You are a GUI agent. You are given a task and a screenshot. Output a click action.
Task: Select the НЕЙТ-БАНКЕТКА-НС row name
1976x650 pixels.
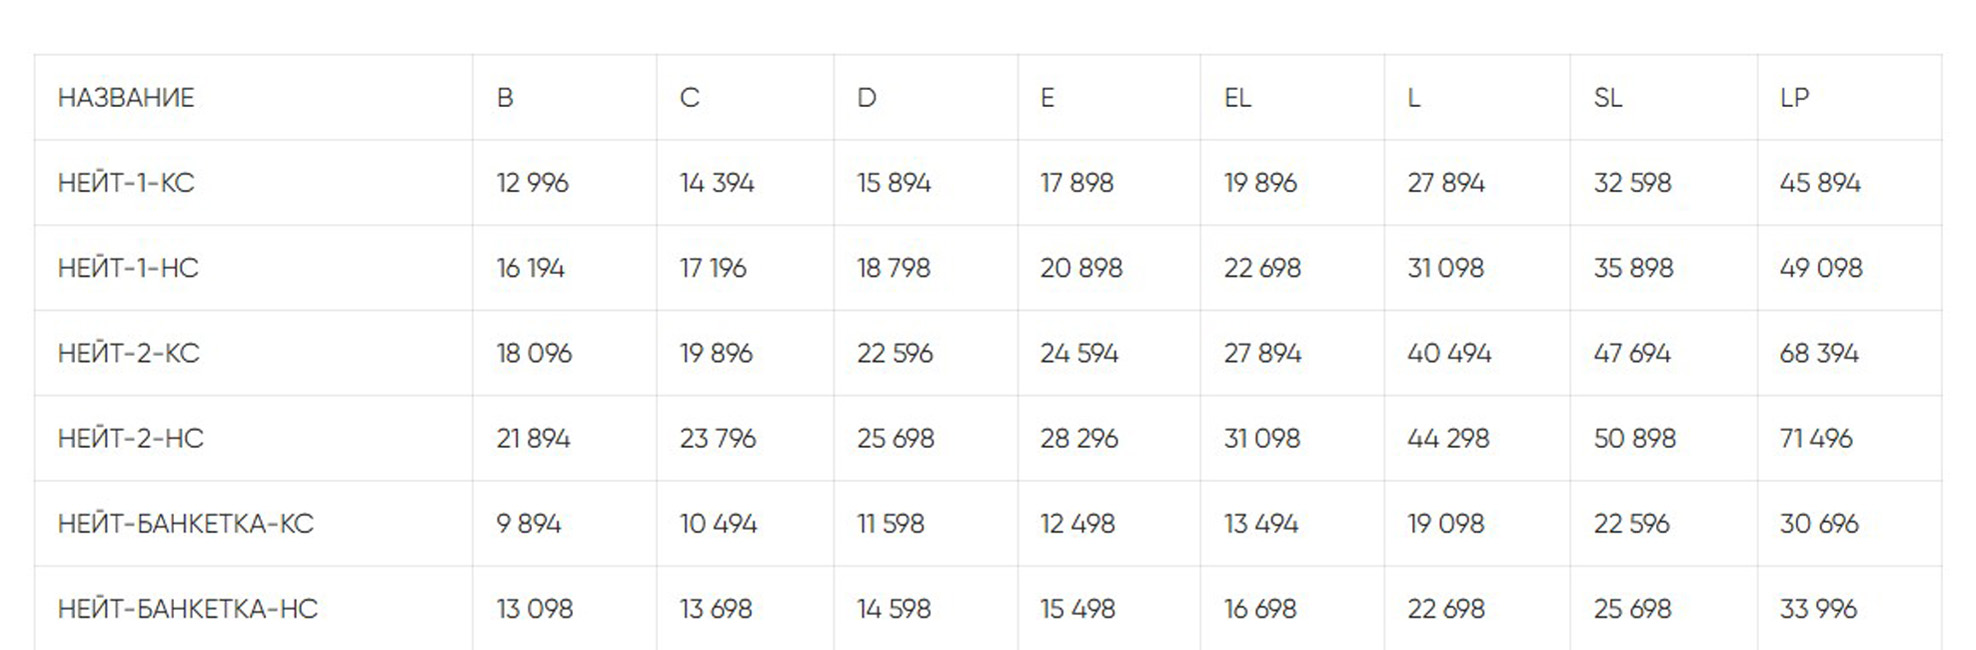[x=187, y=608]
